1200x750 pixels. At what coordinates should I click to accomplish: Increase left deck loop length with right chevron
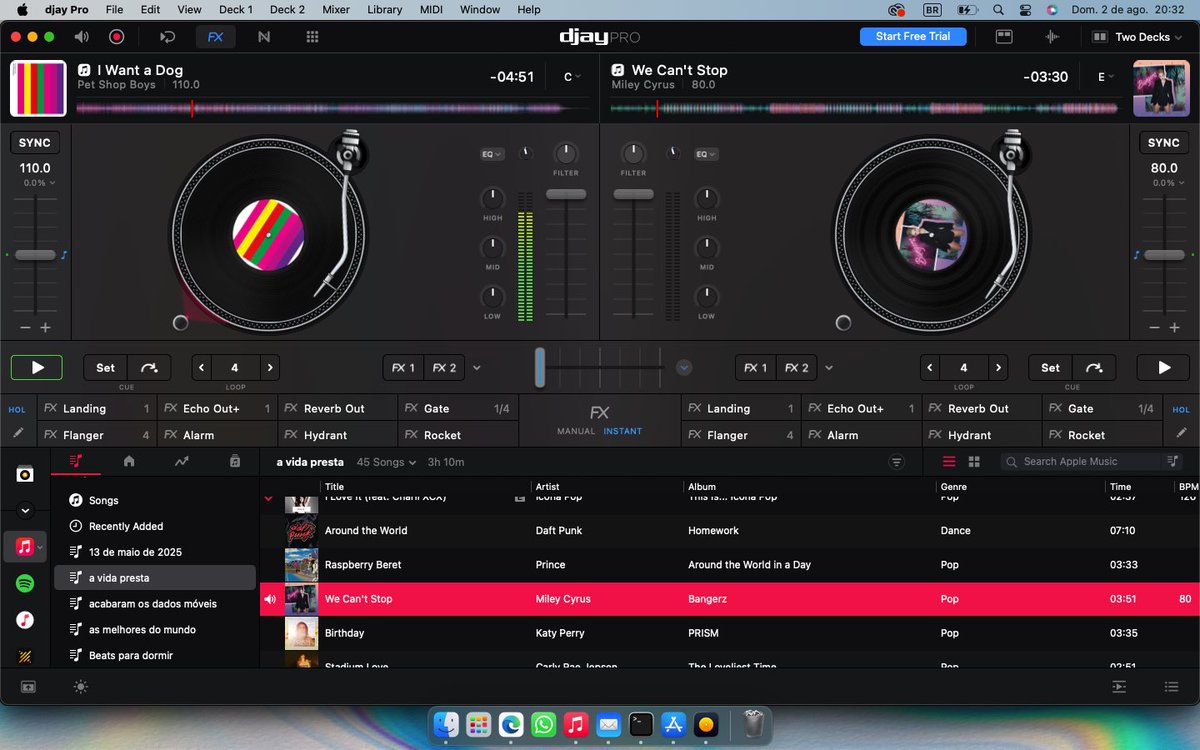[x=269, y=368]
